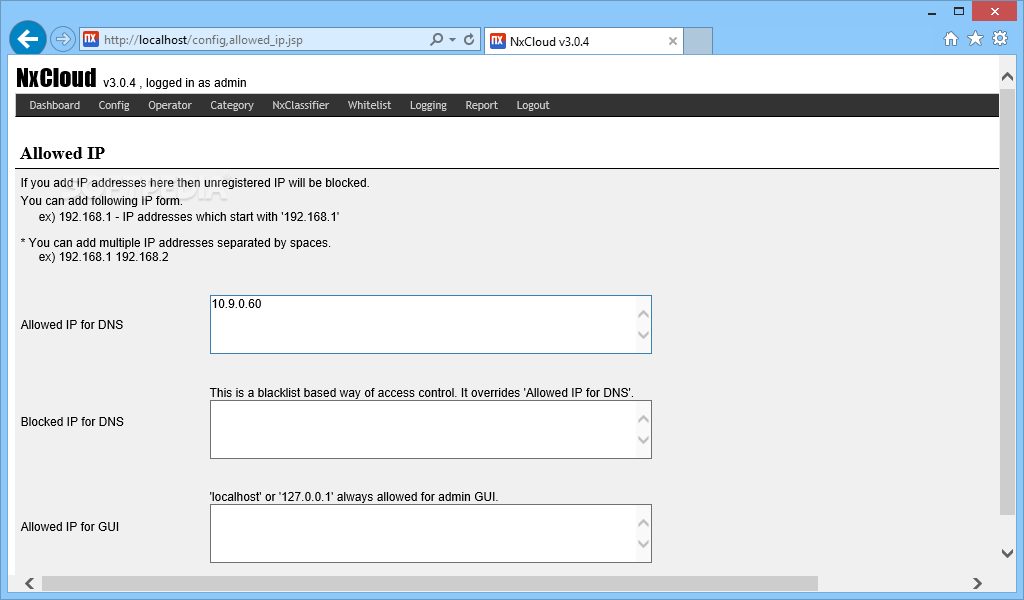Click the horizontal scrollbar left arrow
1024x600 pixels.
coord(29,583)
